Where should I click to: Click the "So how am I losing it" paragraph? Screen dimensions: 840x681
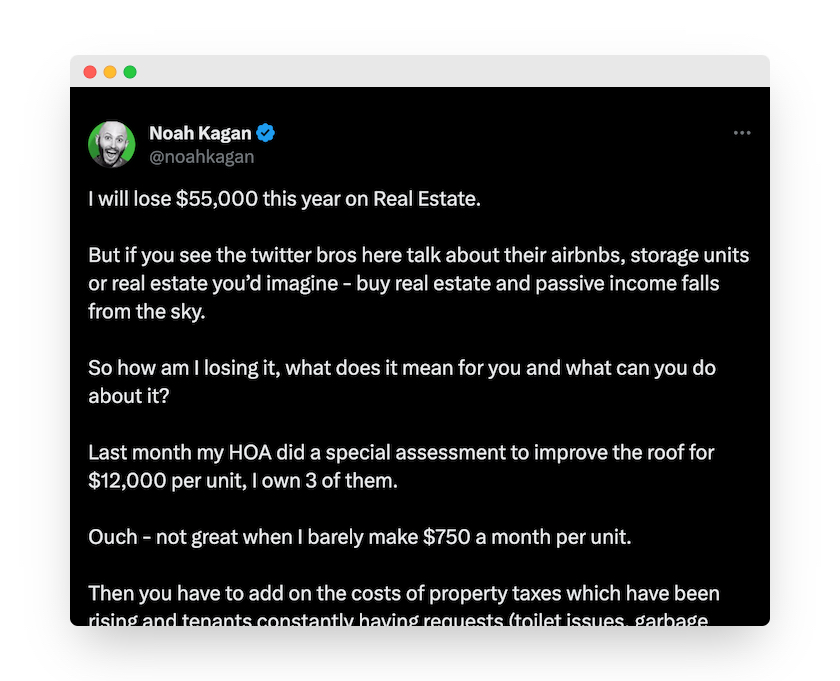click(x=400, y=382)
